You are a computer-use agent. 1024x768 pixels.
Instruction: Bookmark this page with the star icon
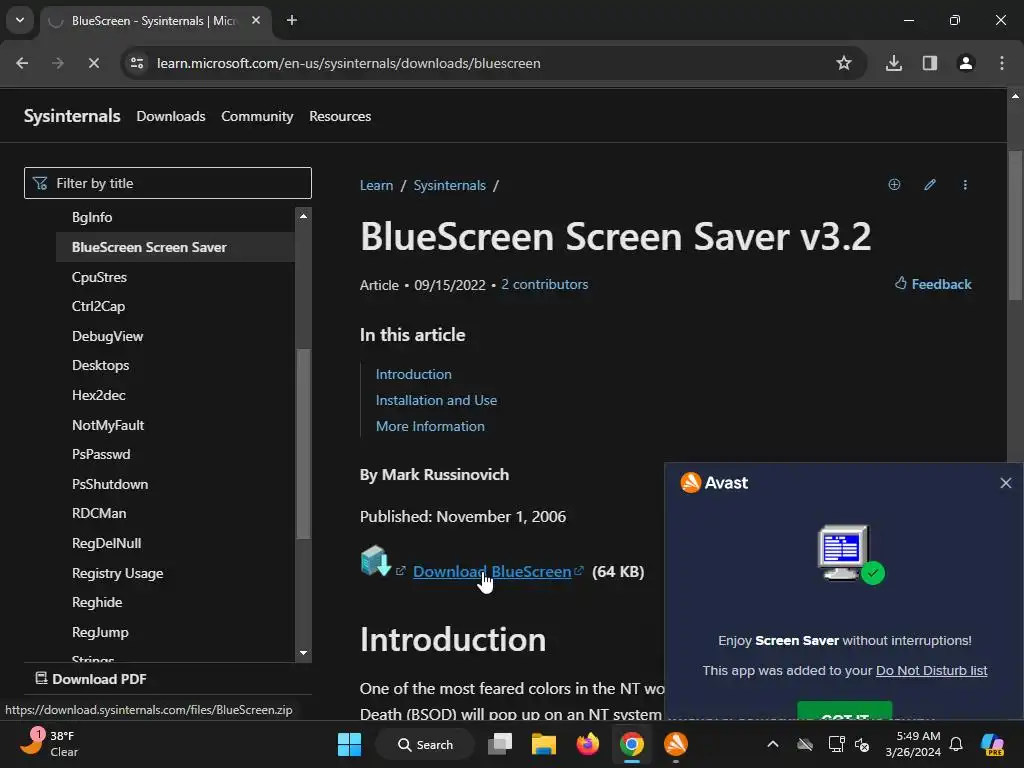click(844, 63)
